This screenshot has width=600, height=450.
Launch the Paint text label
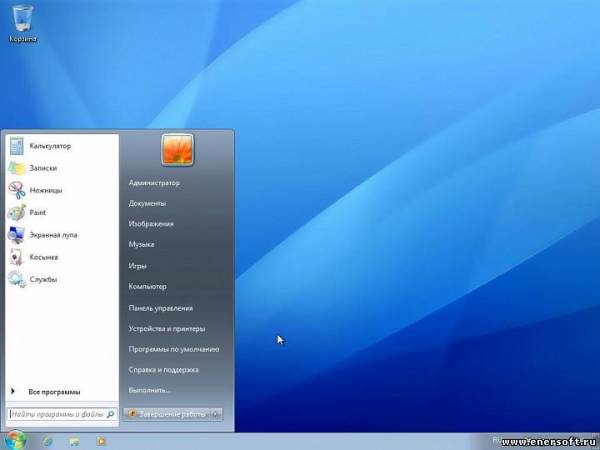click(38, 213)
